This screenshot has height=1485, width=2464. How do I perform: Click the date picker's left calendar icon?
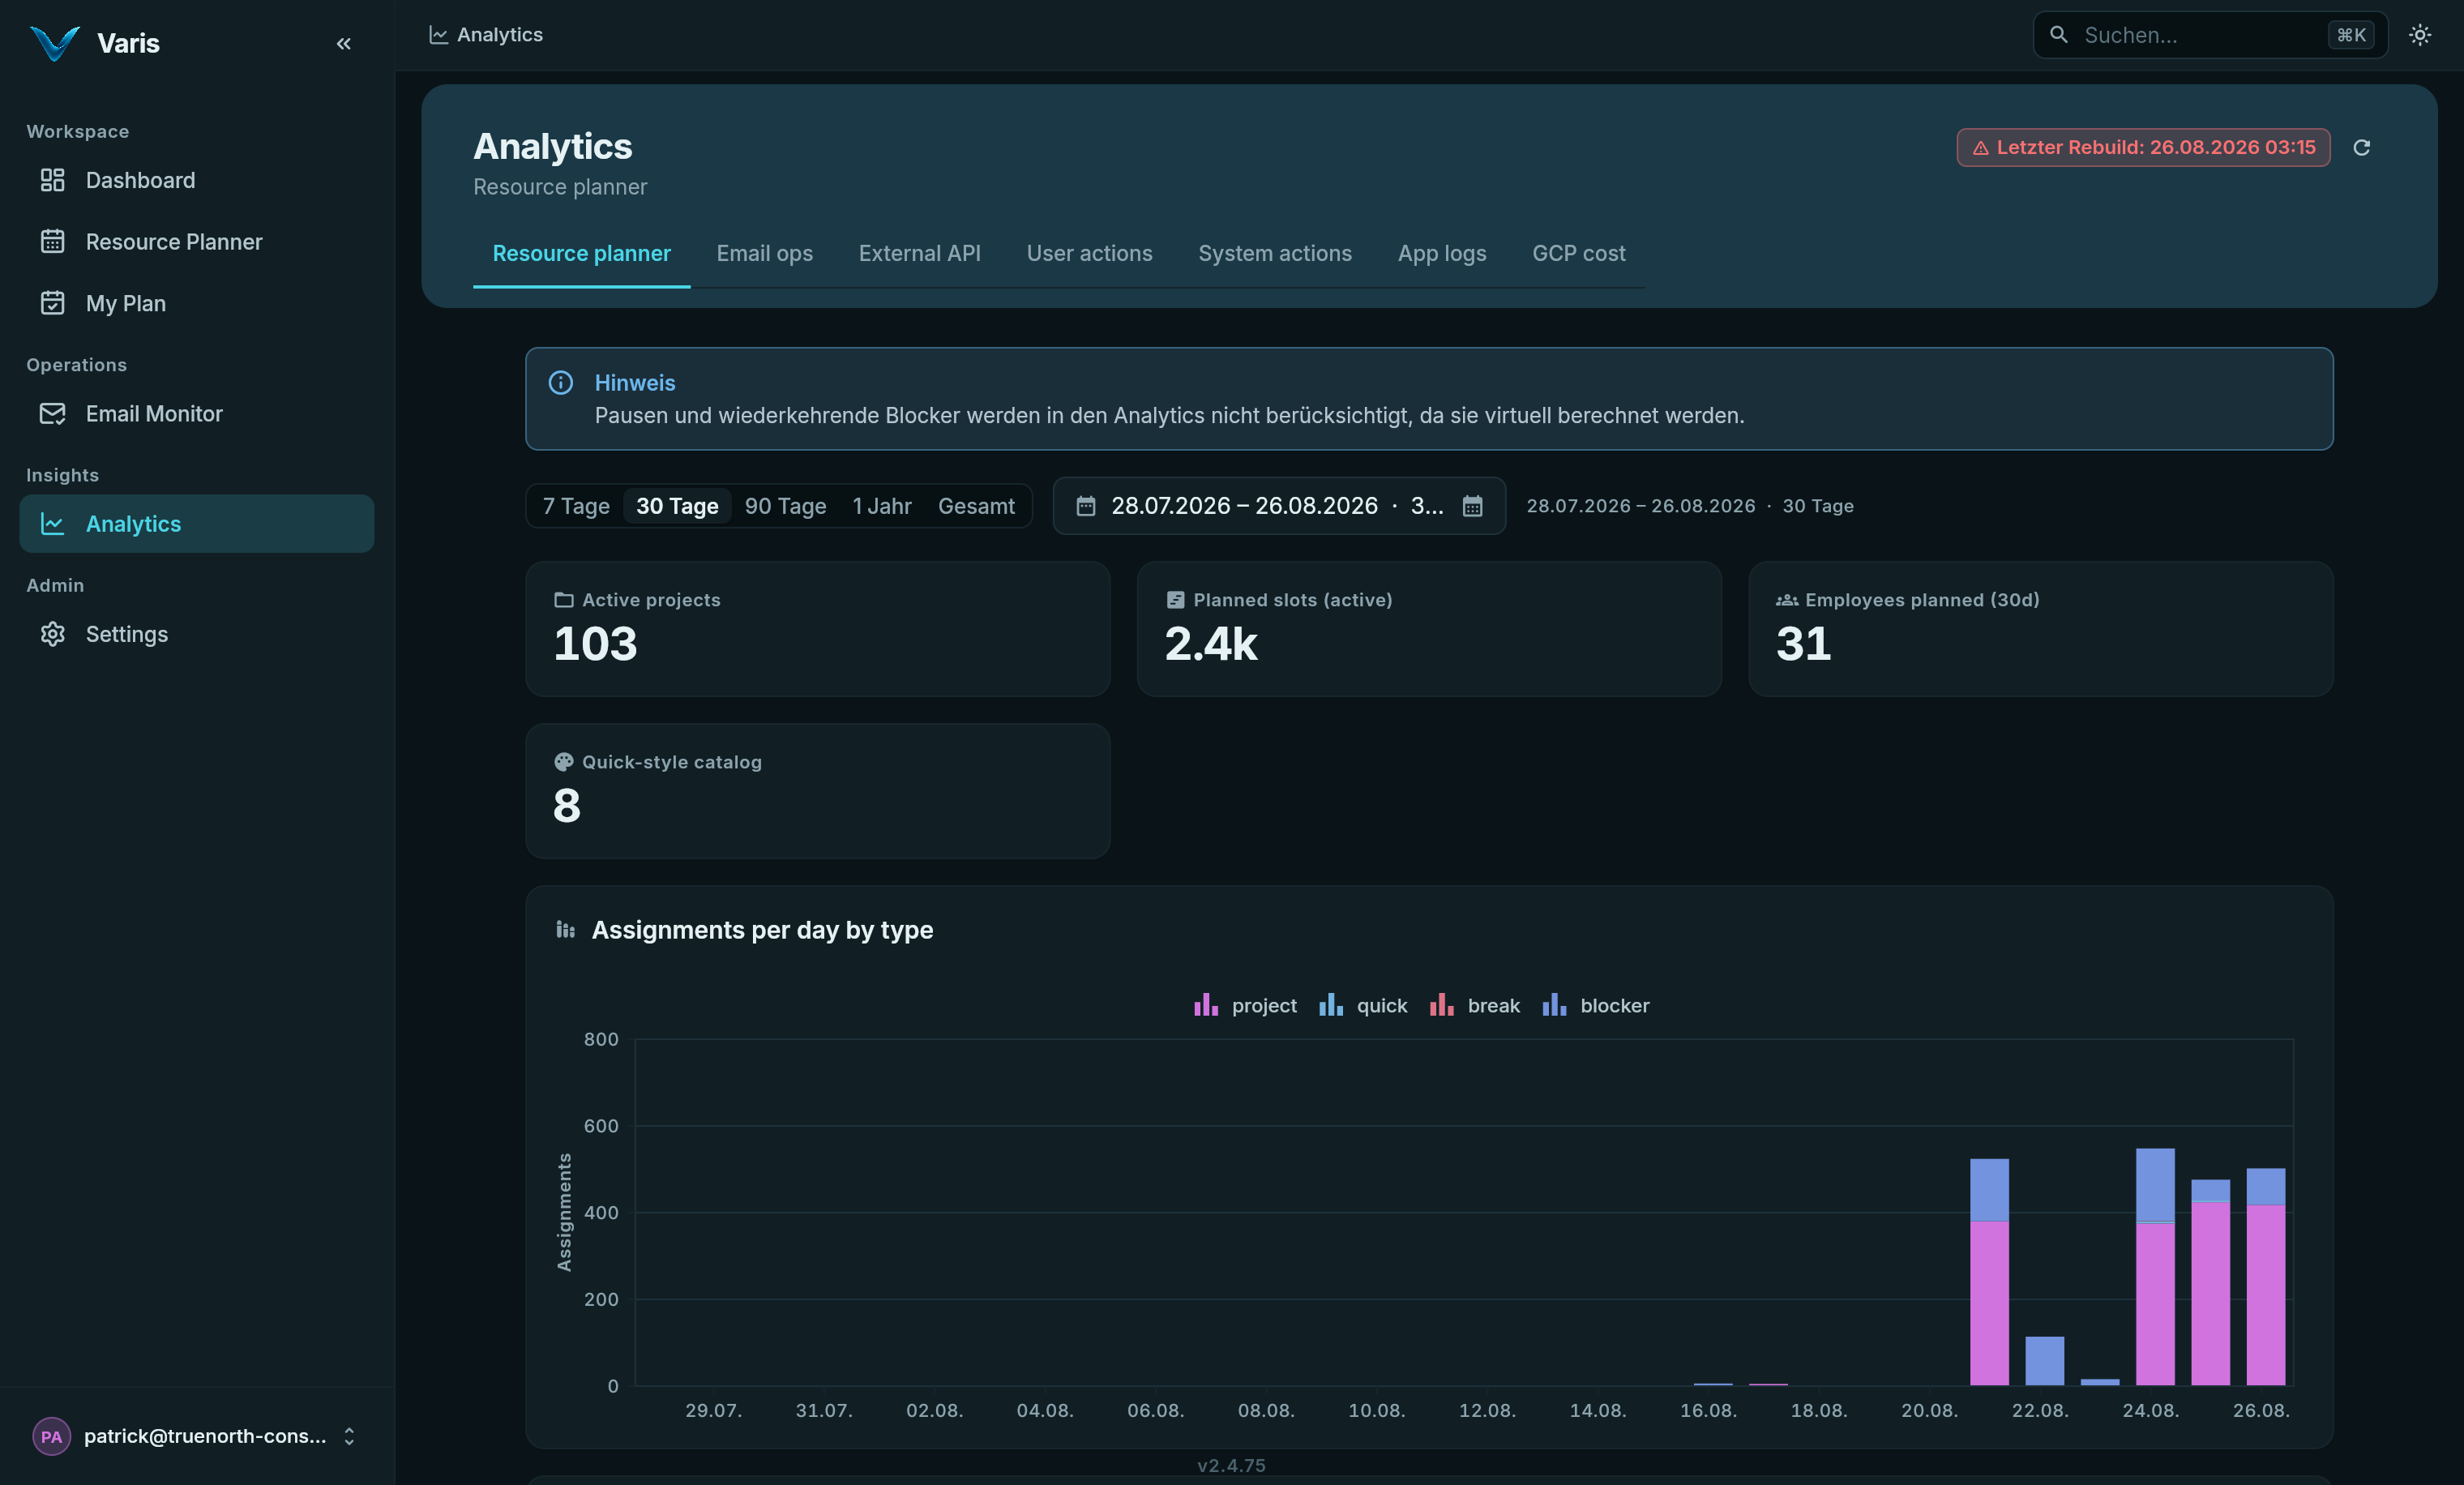coord(1085,506)
